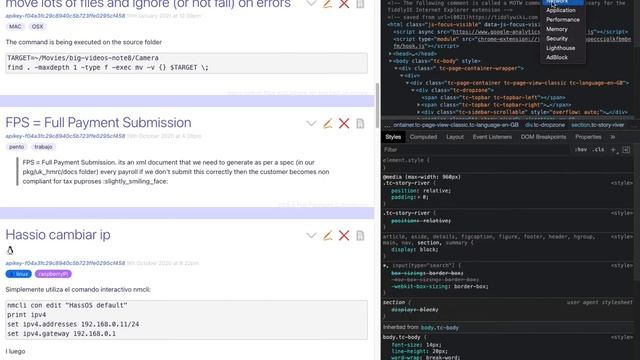Image resolution: width=640 pixels, height=360 pixels.
Task: Edit the Hassio cambiar ip tiddler
Action: (327, 235)
